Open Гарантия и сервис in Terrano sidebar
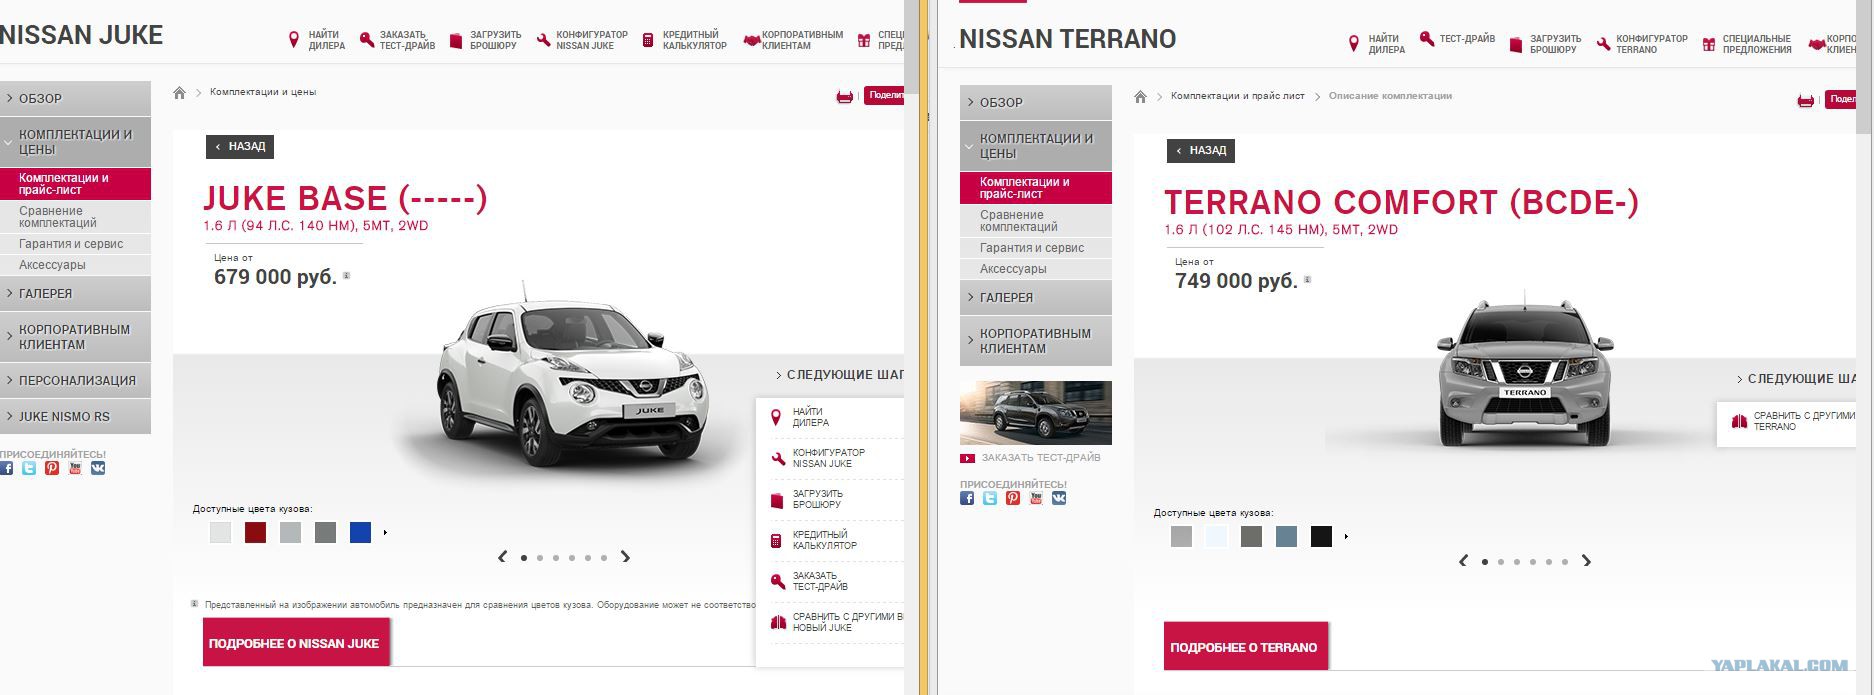Screen dimensions: 1874x695 (x=1036, y=248)
